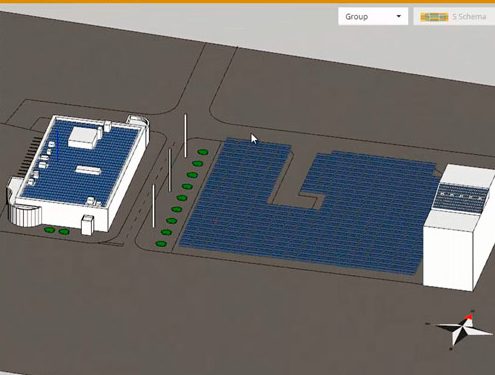Click the topmost green tree in the row
Screen dimensions: 495x375
pos(203,152)
